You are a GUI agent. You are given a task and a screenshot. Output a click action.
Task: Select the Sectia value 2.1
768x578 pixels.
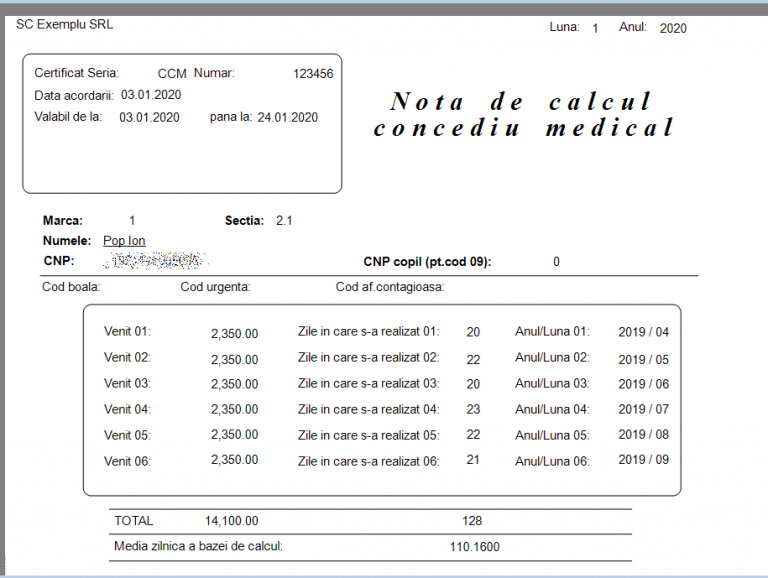[x=284, y=221]
